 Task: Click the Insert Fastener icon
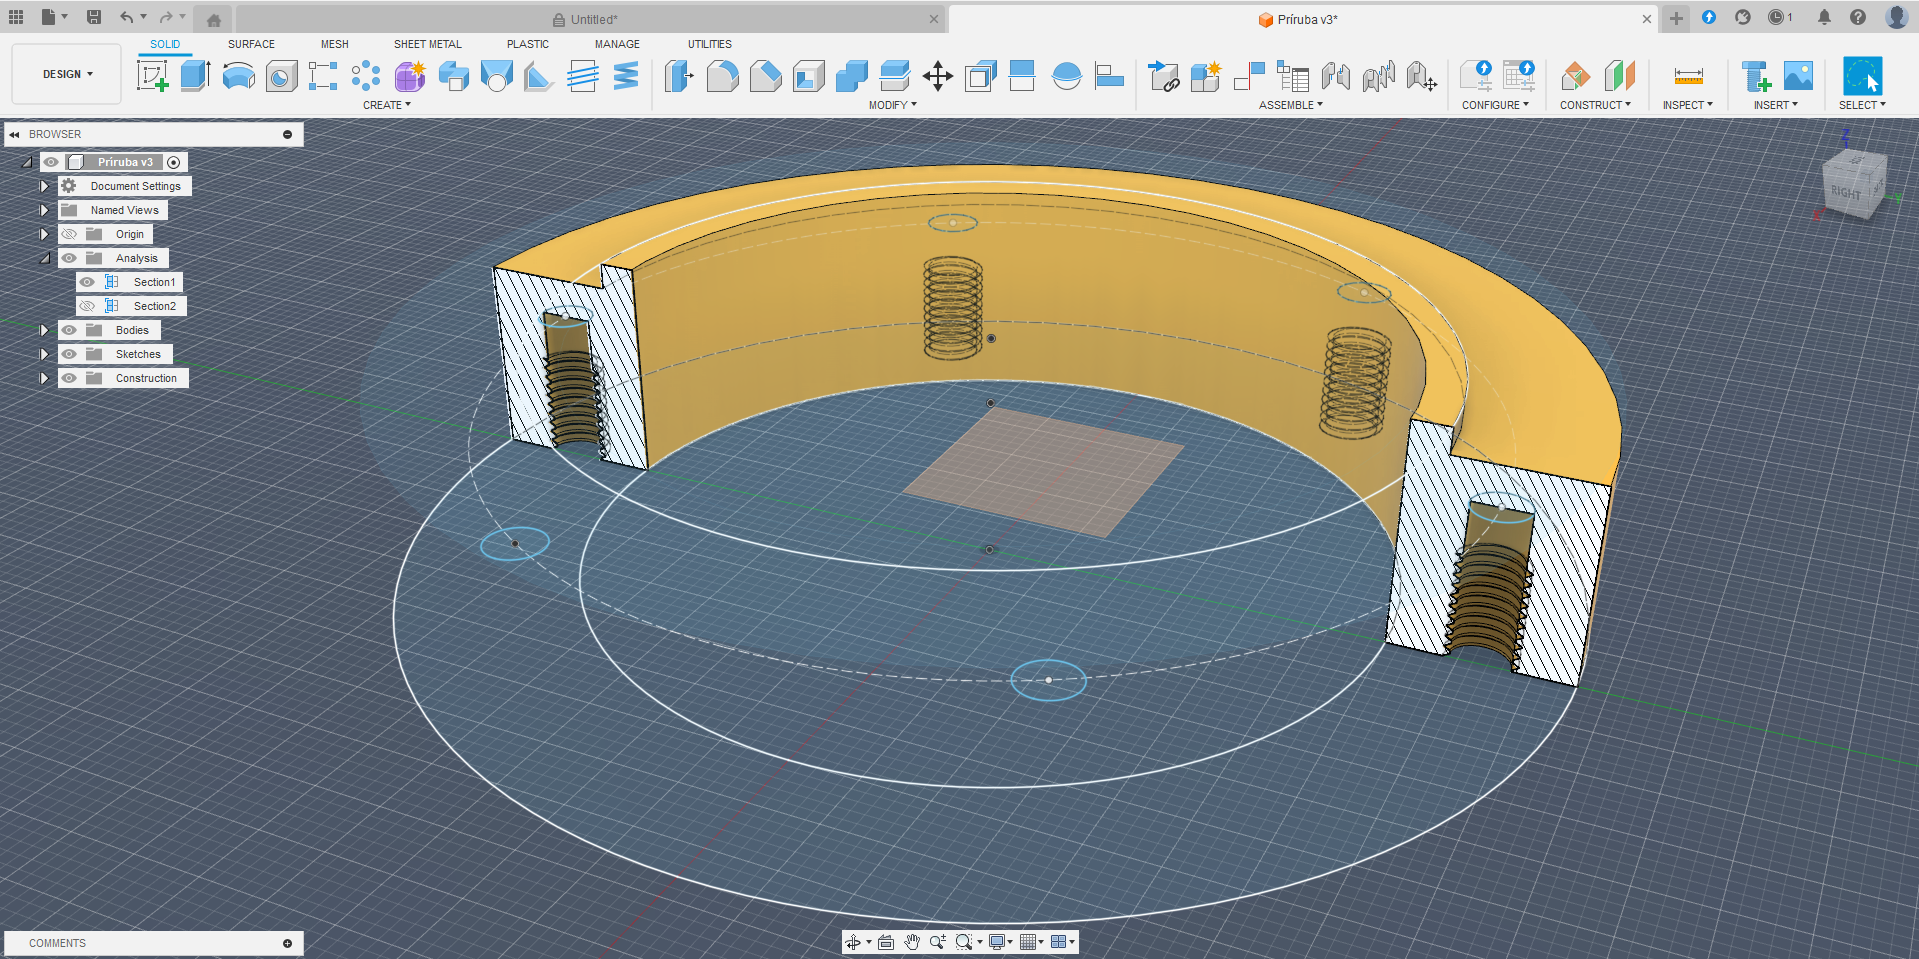[x=1756, y=76]
